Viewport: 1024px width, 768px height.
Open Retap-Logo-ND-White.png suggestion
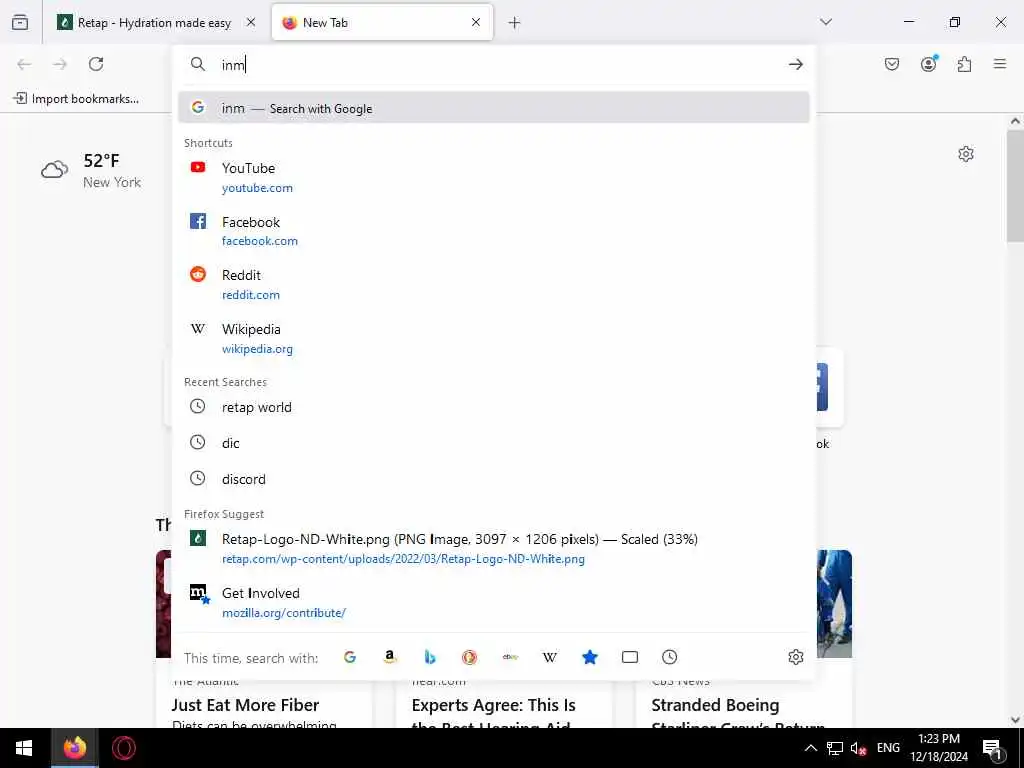tap(494, 549)
